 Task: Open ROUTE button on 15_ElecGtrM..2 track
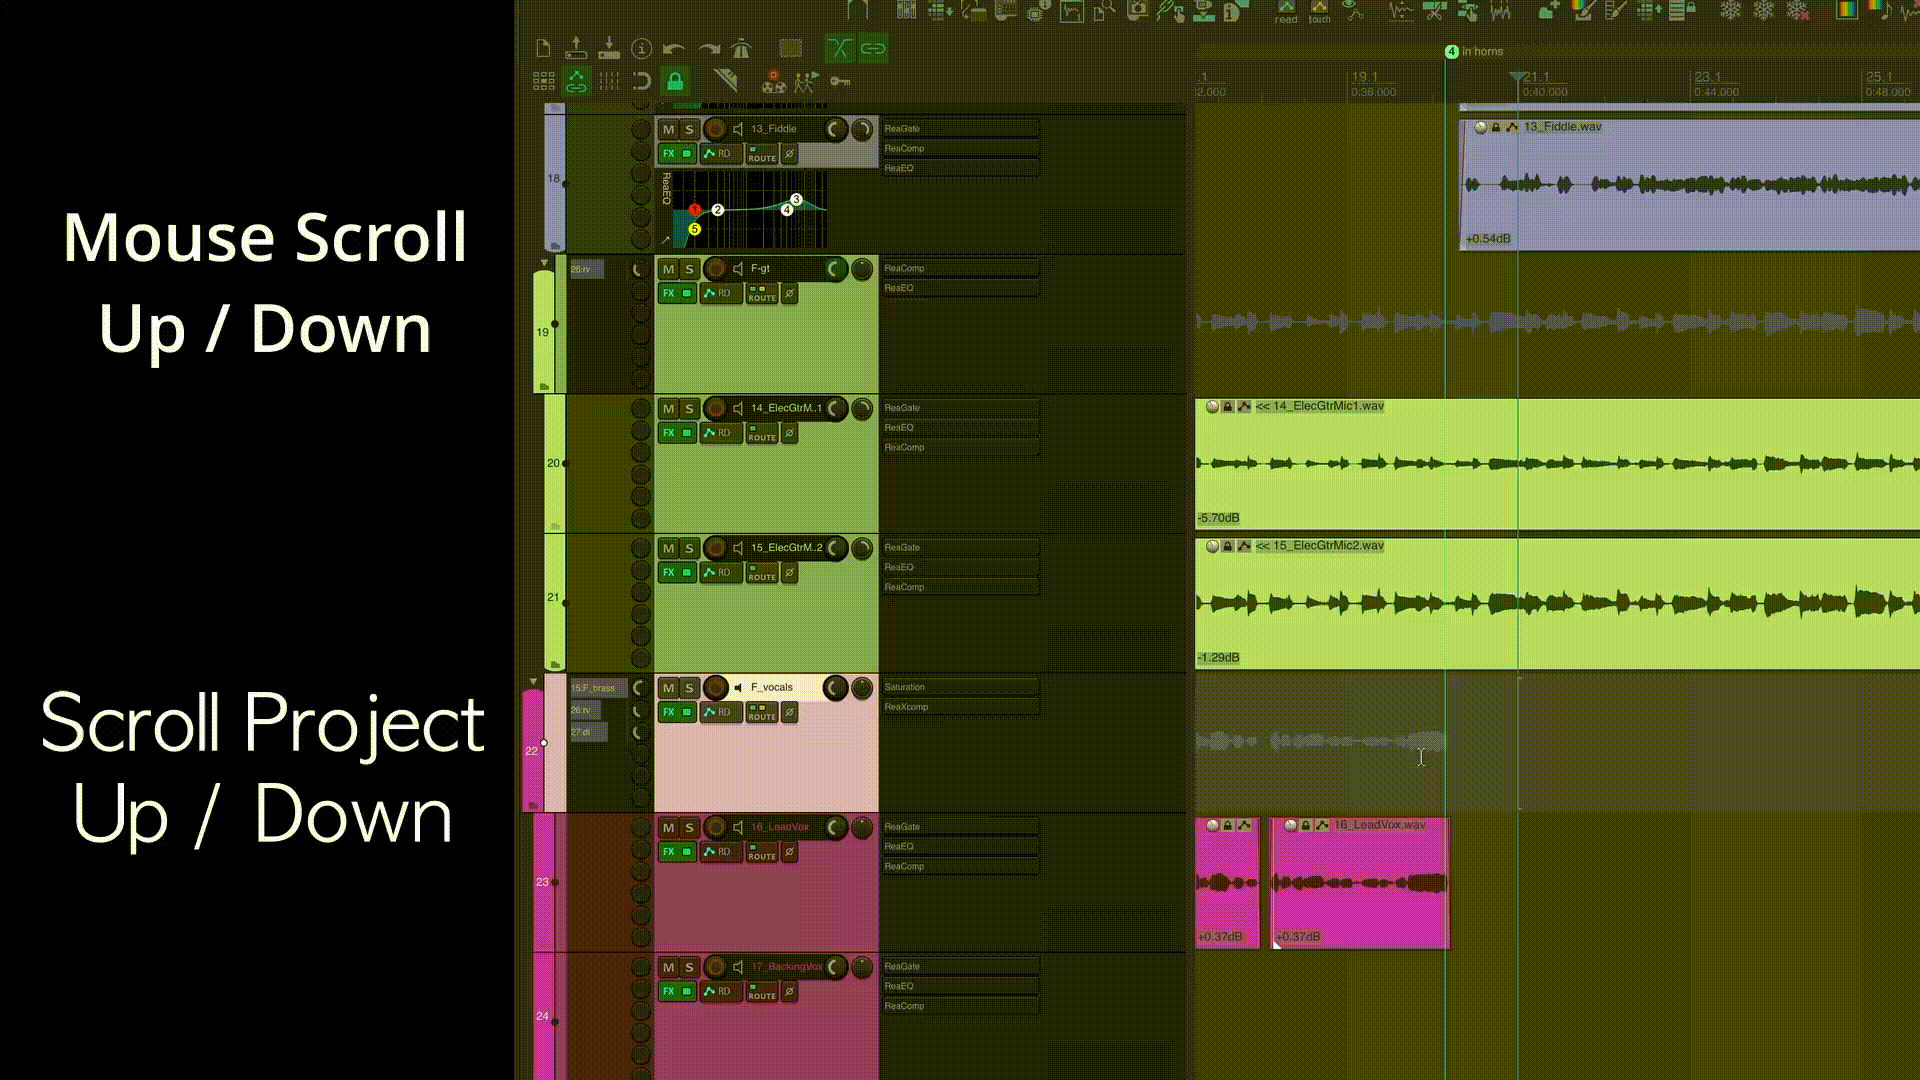pos(762,573)
